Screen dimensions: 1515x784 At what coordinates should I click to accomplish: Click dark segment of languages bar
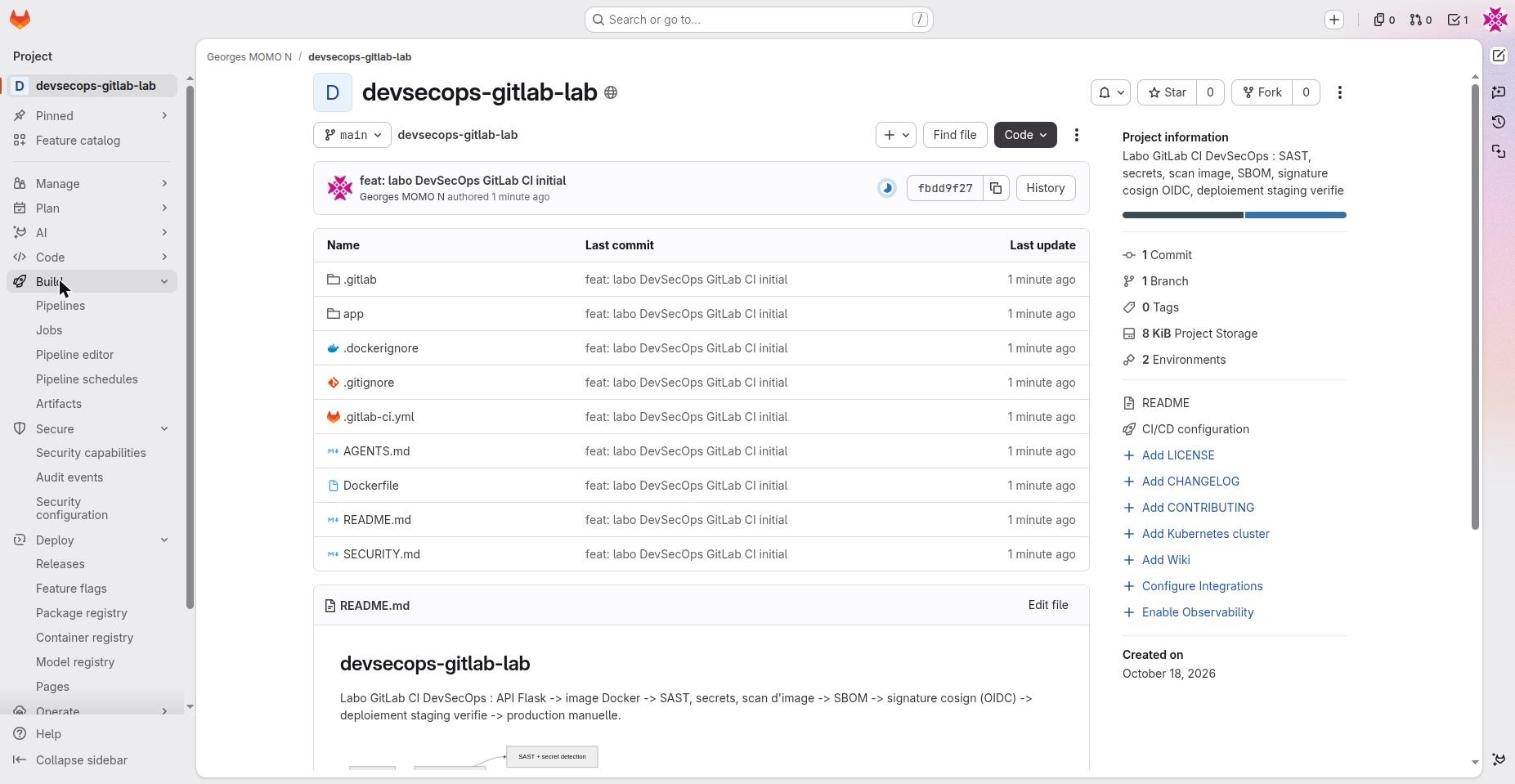click(x=1183, y=215)
